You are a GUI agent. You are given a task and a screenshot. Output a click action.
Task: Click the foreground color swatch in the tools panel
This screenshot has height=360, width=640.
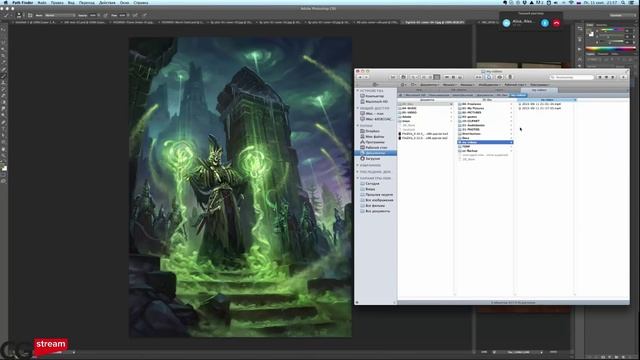click(x=3, y=166)
